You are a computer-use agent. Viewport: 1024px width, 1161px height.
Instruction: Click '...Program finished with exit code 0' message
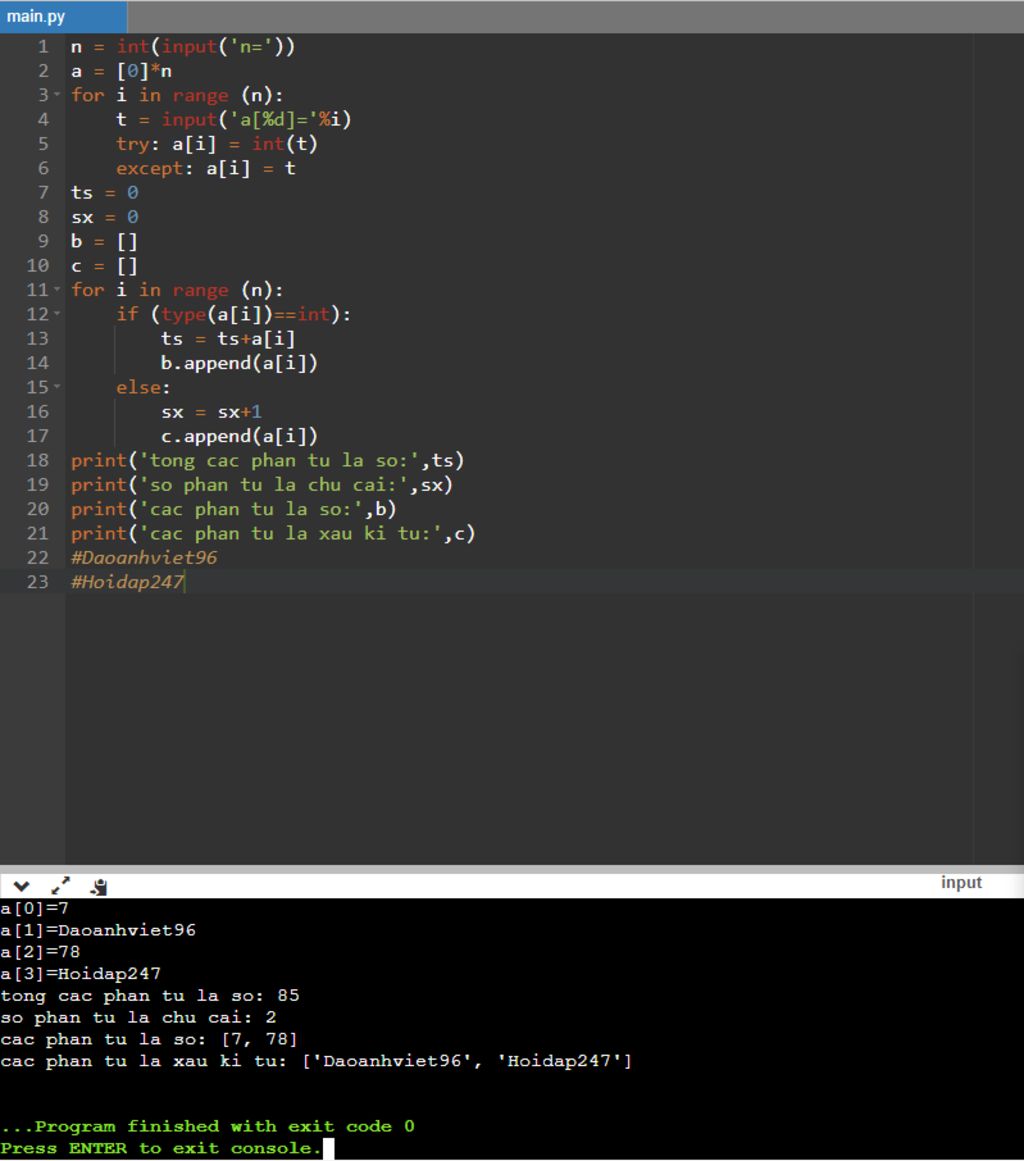[208, 1127]
